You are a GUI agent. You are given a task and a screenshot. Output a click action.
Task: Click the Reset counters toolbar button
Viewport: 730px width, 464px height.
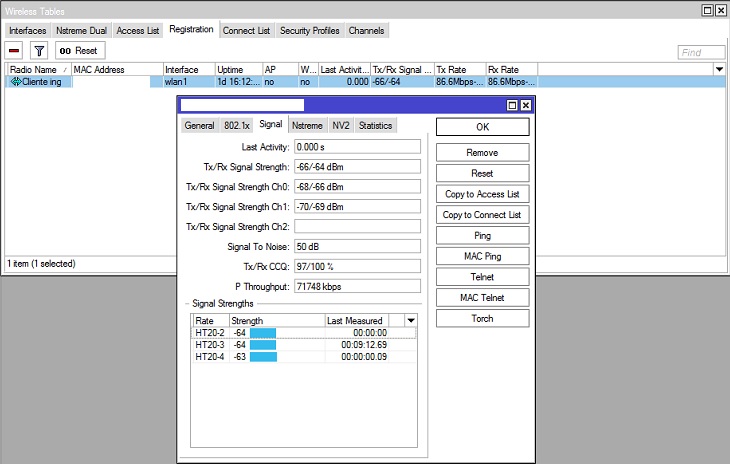pos(78,50)
